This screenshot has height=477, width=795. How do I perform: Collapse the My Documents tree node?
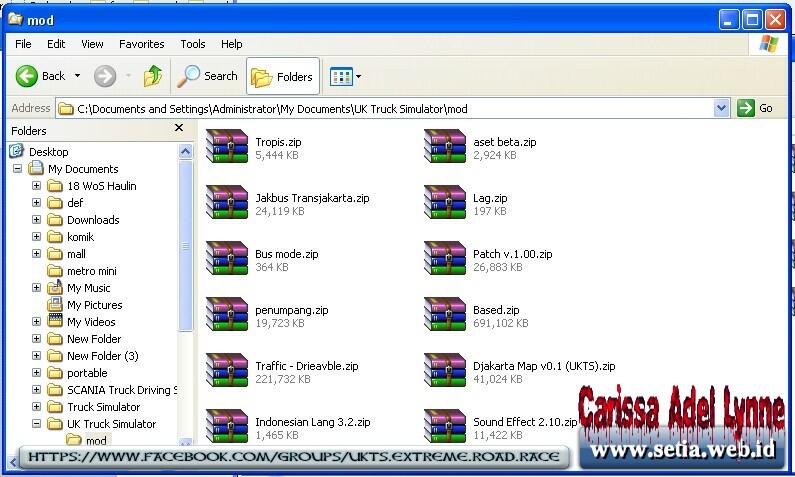point(18,168)
